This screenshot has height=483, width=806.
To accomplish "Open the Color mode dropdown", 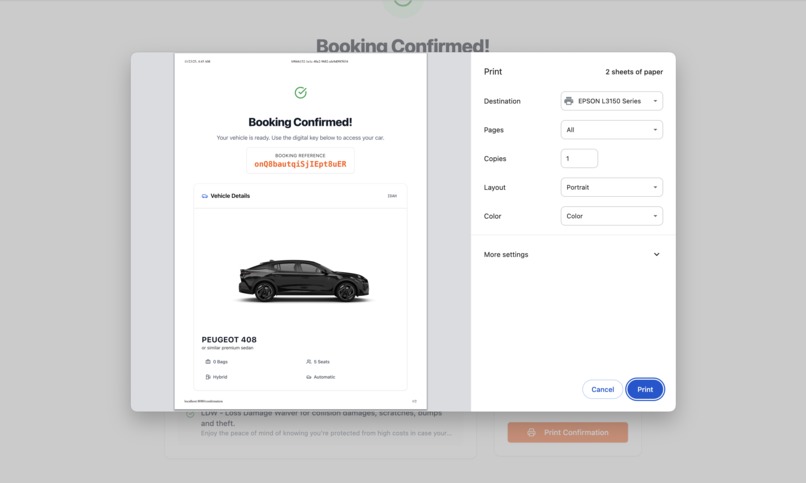I will [611, 216].
